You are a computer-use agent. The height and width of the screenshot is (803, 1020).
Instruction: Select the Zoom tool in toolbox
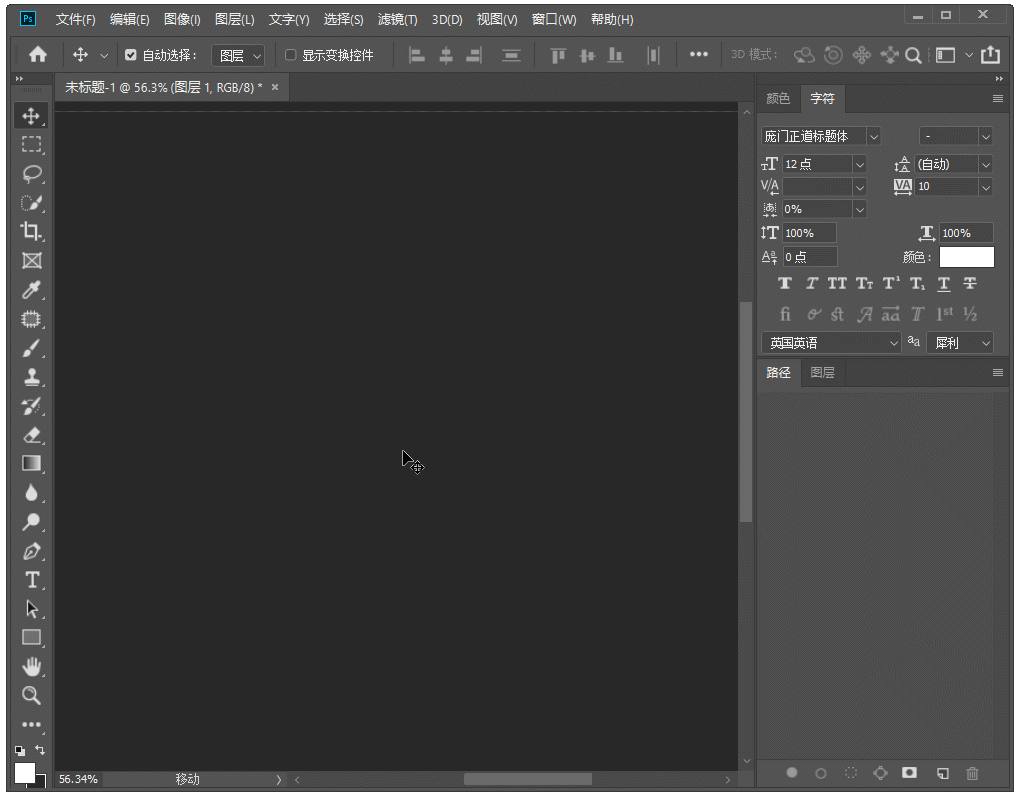point(31,696)
